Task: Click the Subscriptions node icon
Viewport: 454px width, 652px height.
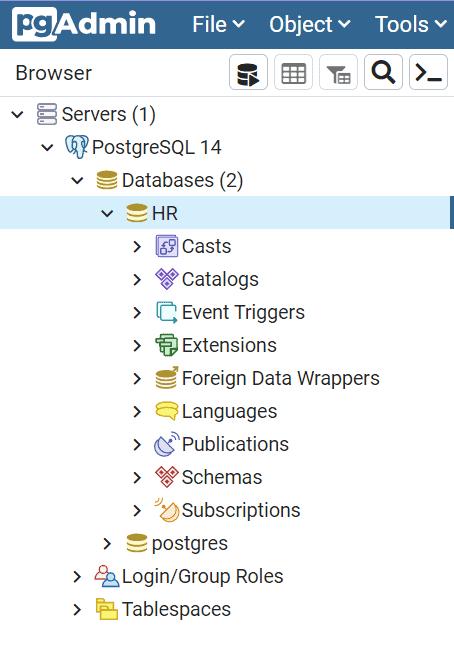Action: 167,510
